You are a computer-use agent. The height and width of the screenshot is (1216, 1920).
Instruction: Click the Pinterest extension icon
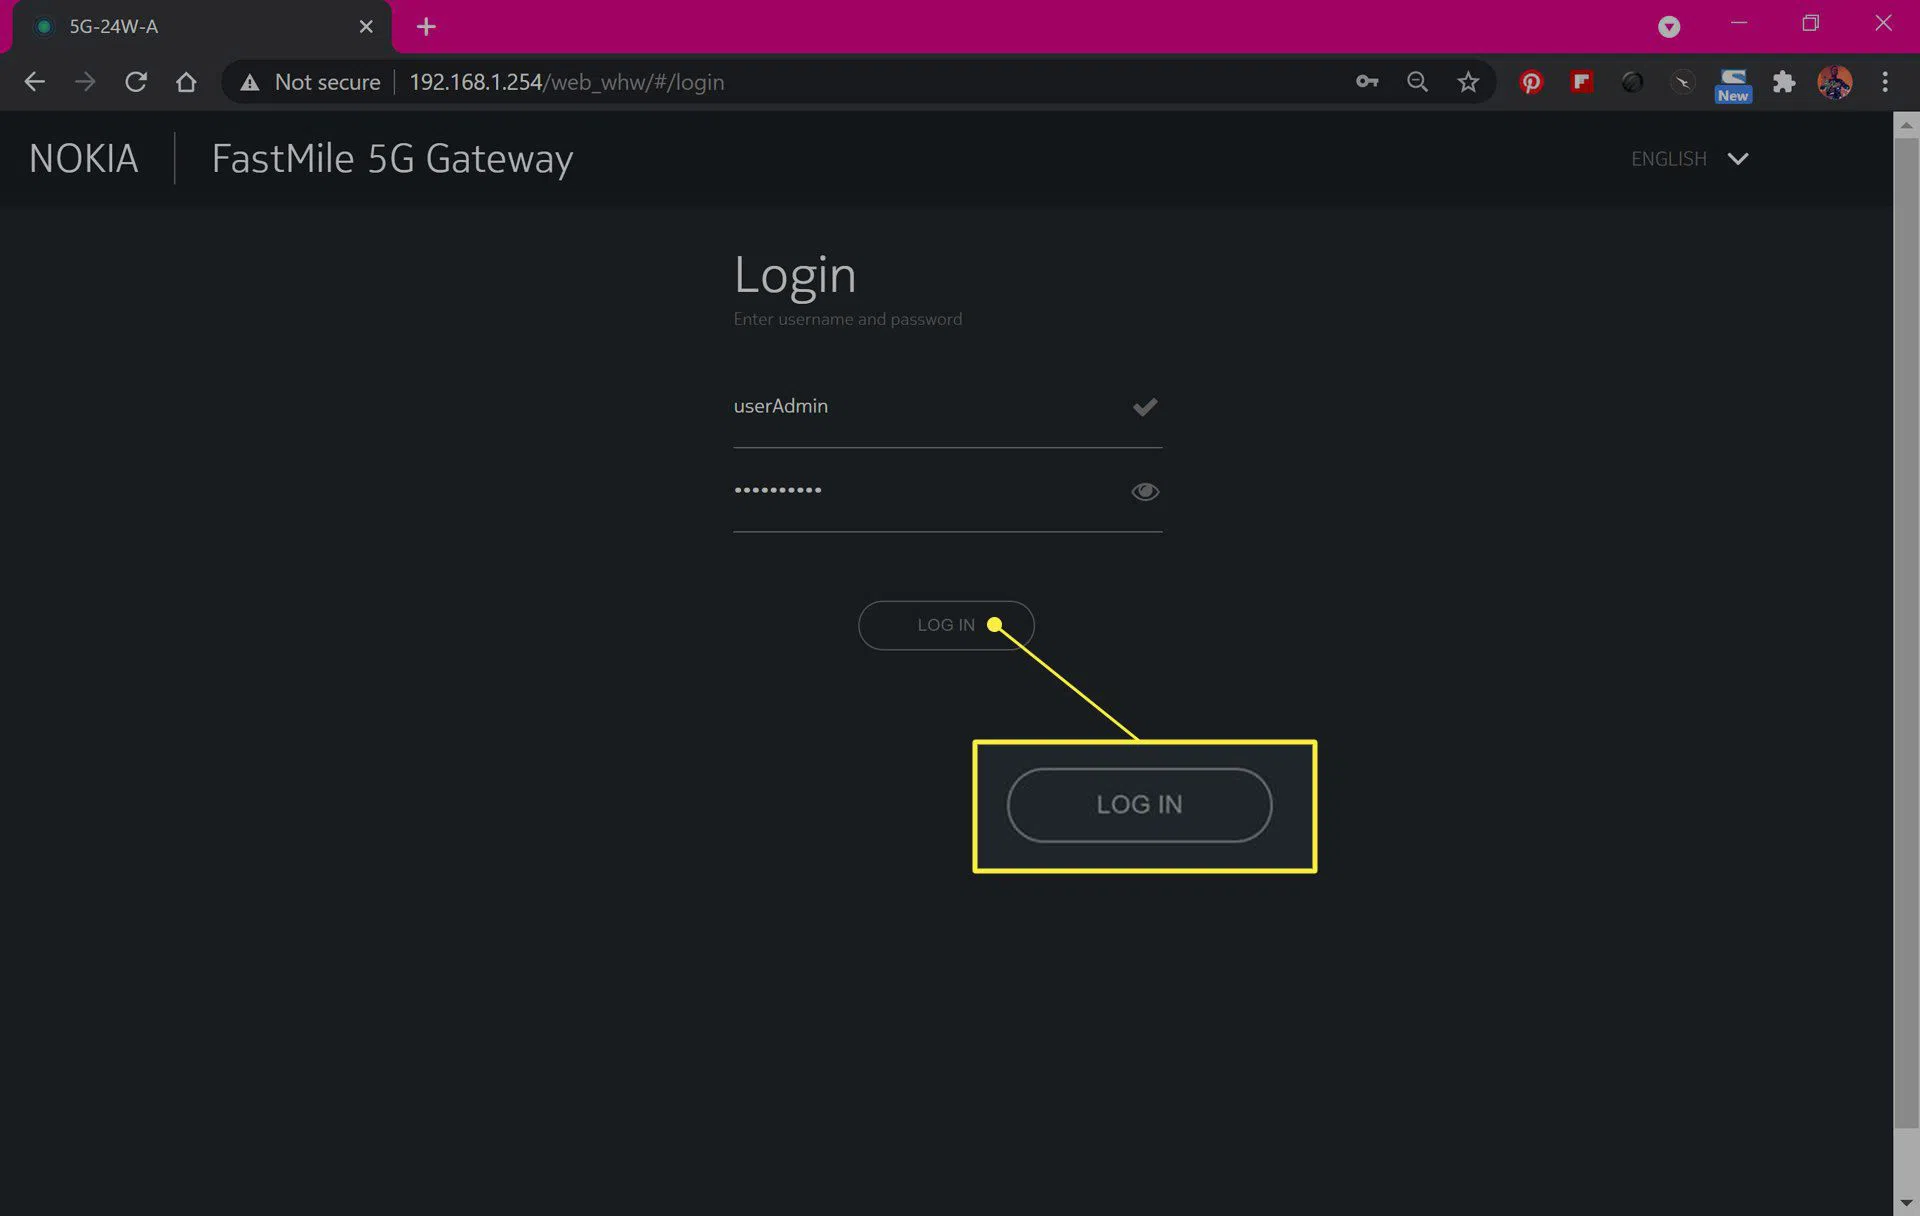coord(1530,82)
